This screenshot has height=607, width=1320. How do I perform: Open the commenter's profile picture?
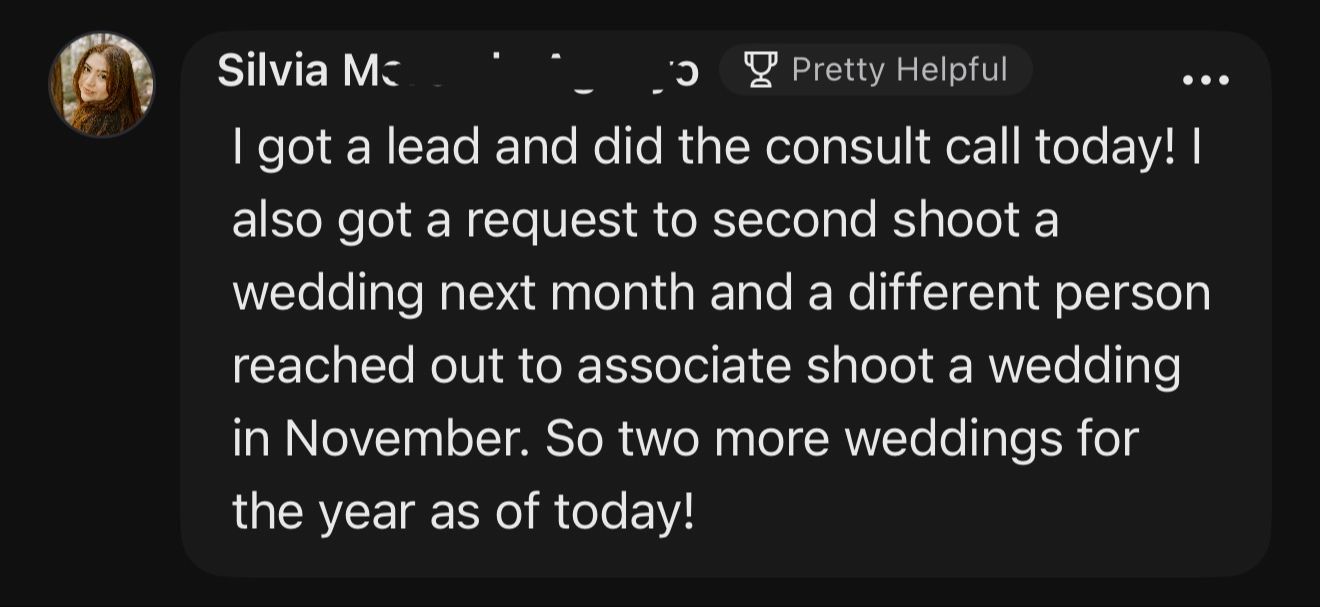click(x=102, y=84)
